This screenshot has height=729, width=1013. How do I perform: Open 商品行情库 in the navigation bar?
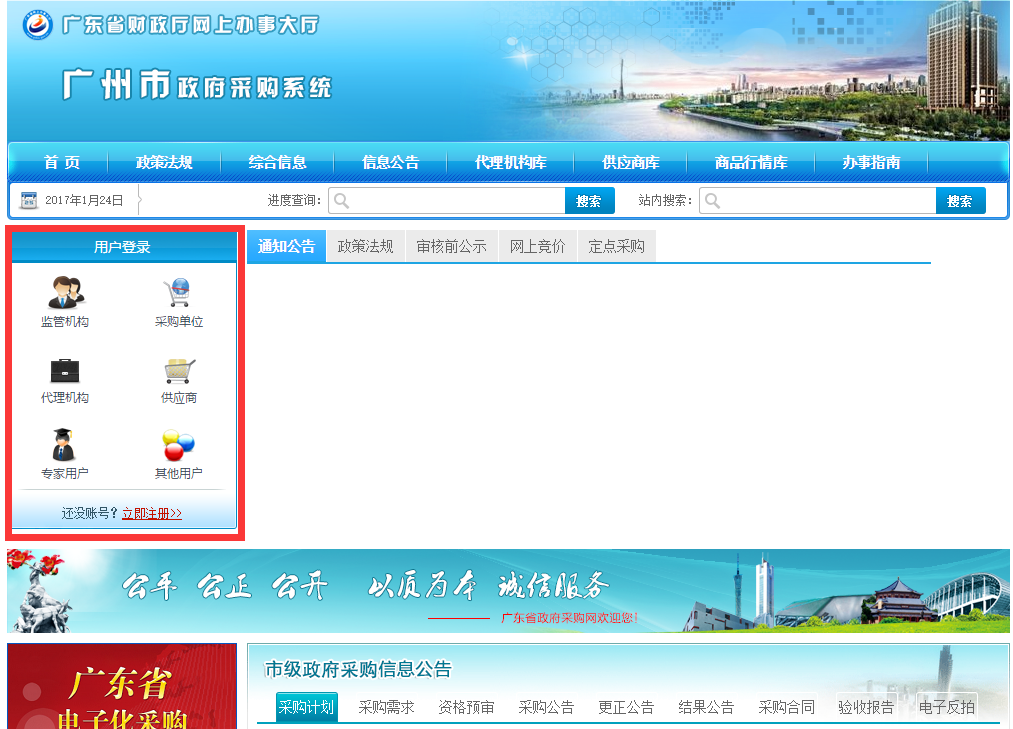750,163
